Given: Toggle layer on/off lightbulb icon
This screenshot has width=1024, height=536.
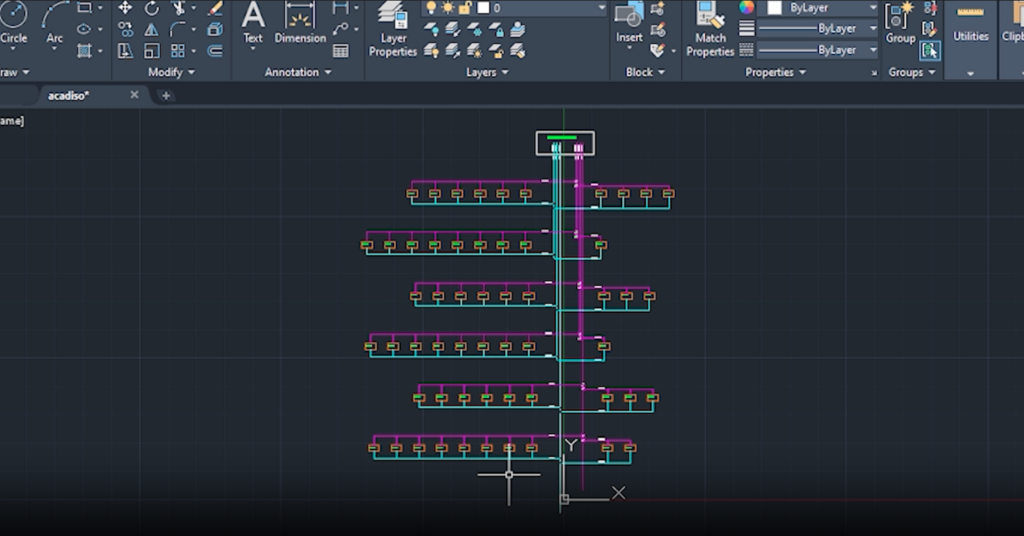Looking at the screenshot, I should (431, 8).
